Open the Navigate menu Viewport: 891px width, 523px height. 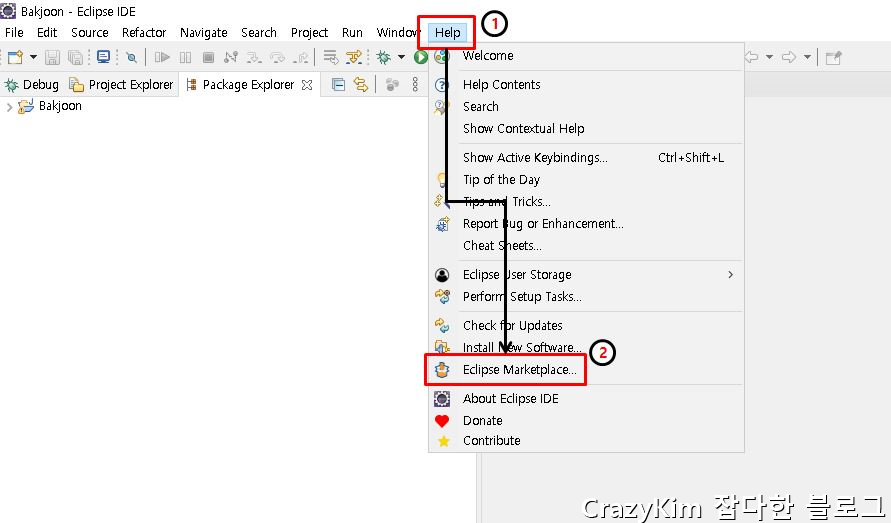(x=203, y=32)
